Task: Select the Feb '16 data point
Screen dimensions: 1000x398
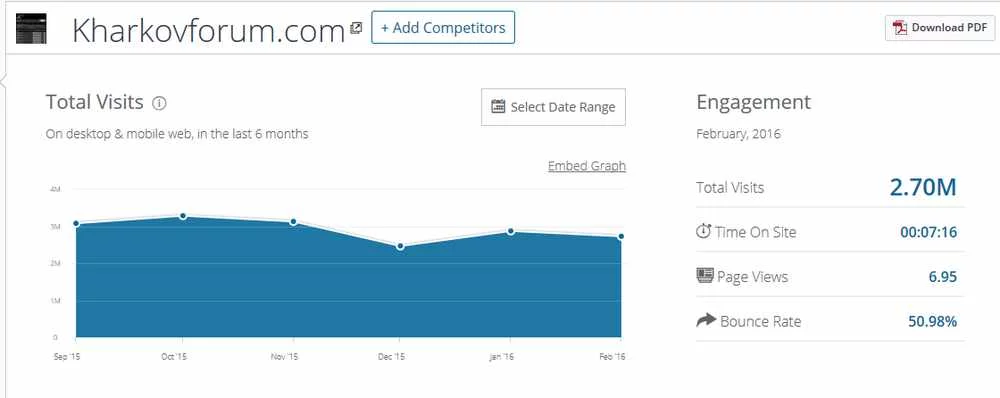Action: tap(621, 237)
